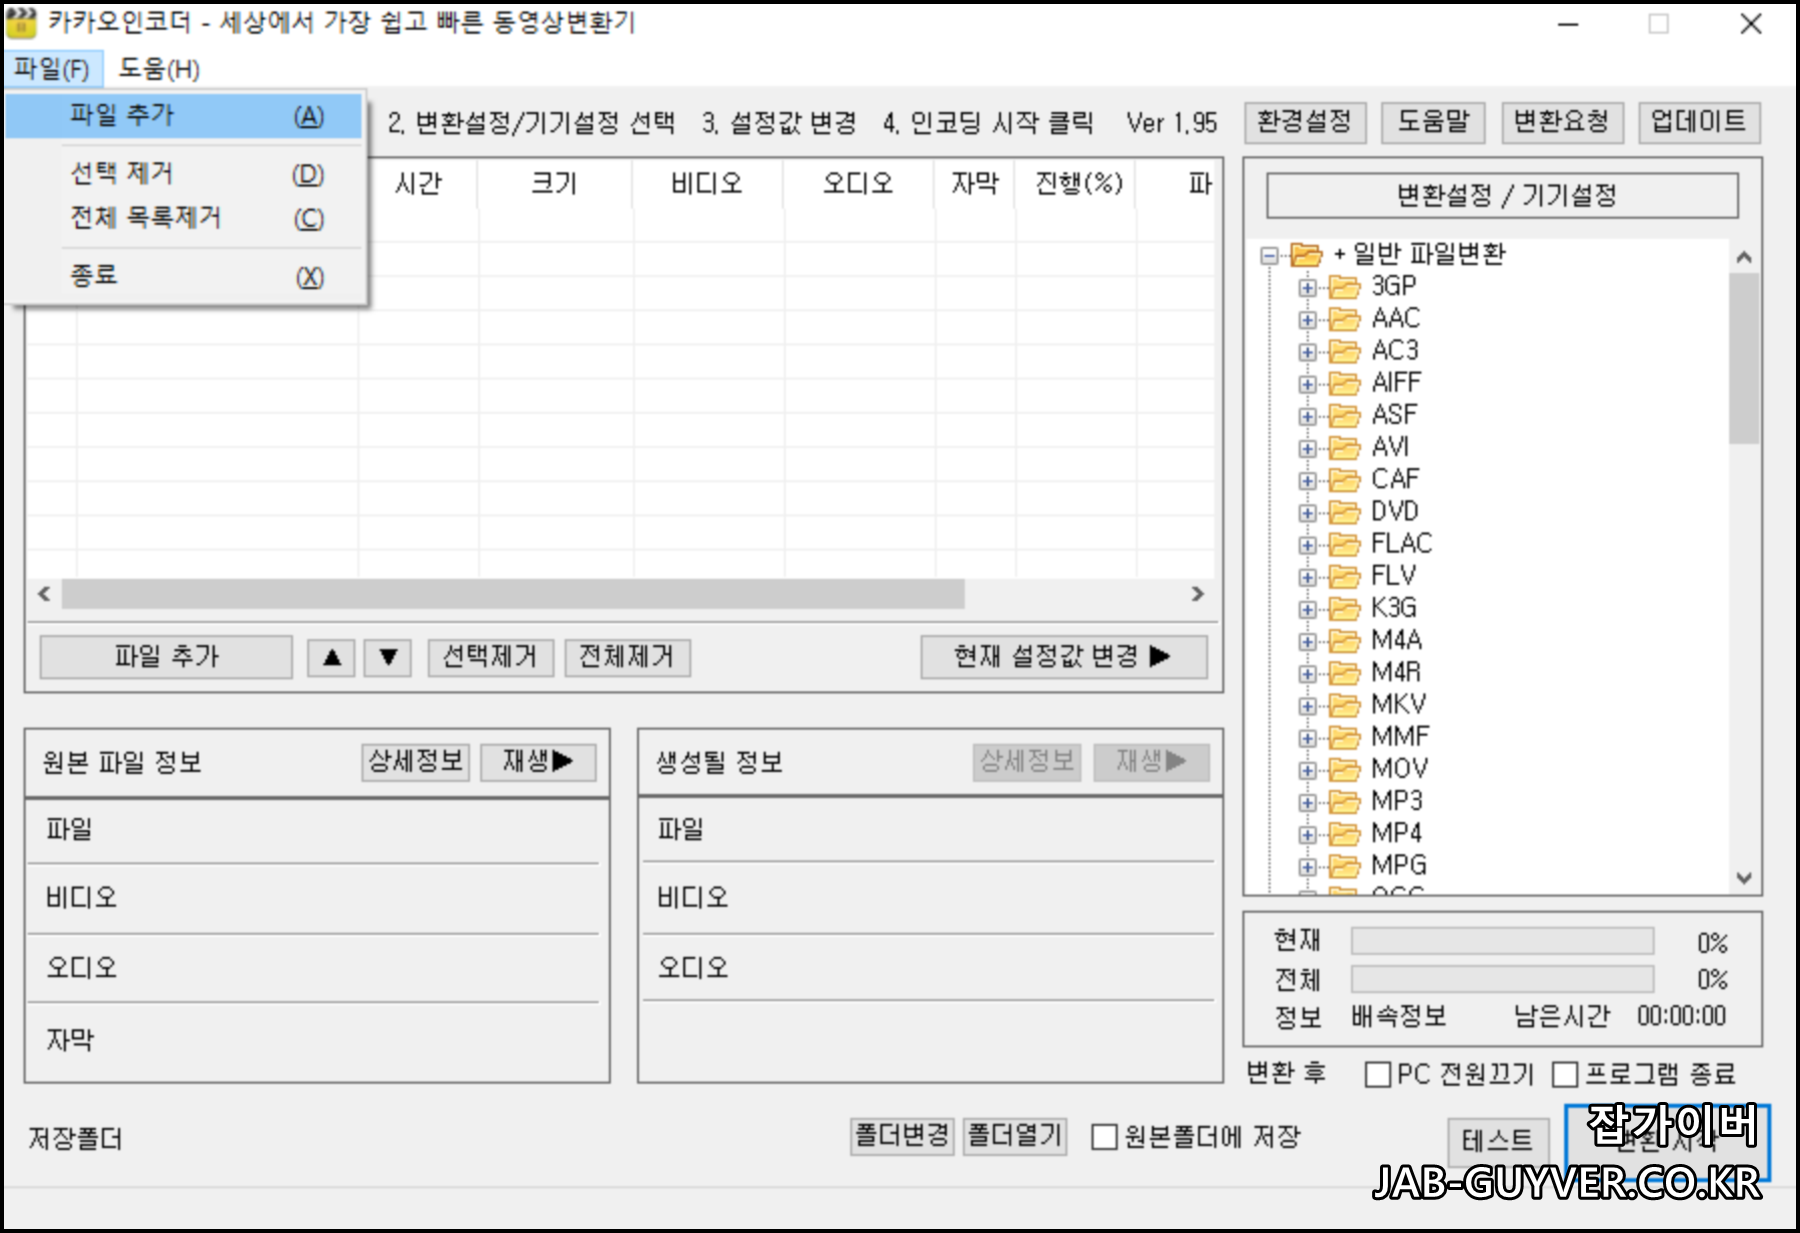The width and height of the screenshot is (1800, 1233).
Task: Toggle PC 전원끄기 checkbox
Action: (x=1377, y=1074)
